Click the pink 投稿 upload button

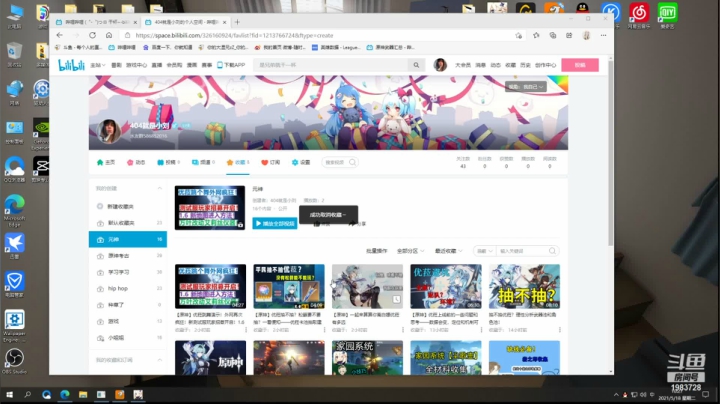(x=580, y=65)
